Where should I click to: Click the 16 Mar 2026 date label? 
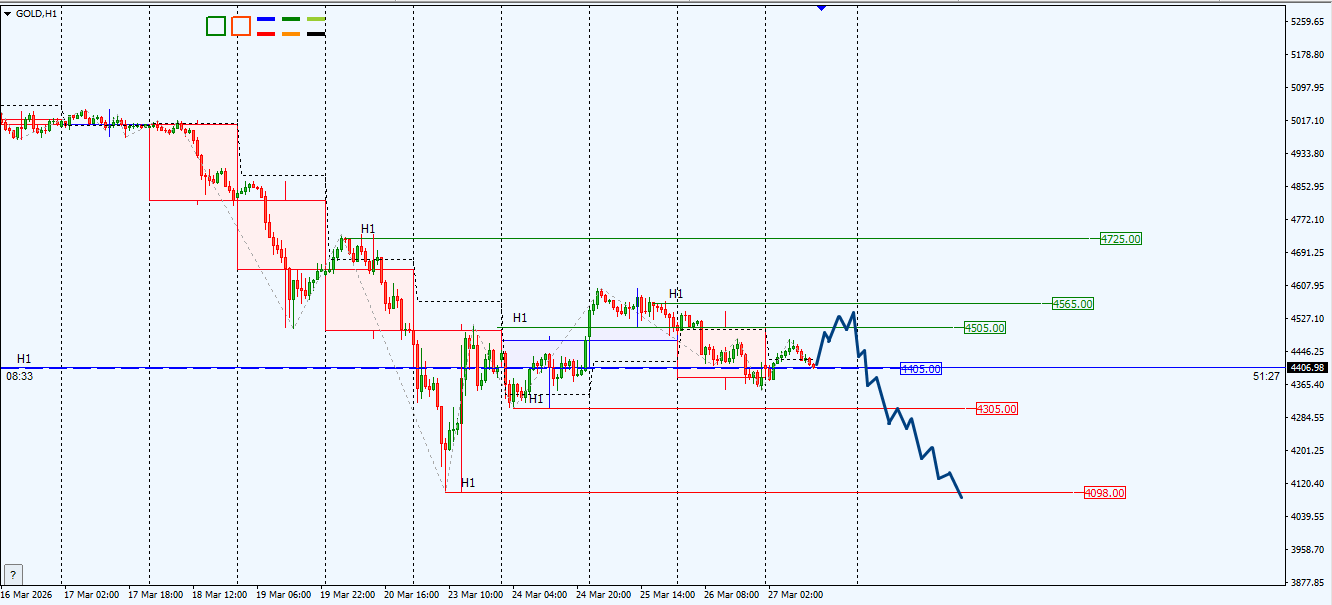(x=27, y=594)
